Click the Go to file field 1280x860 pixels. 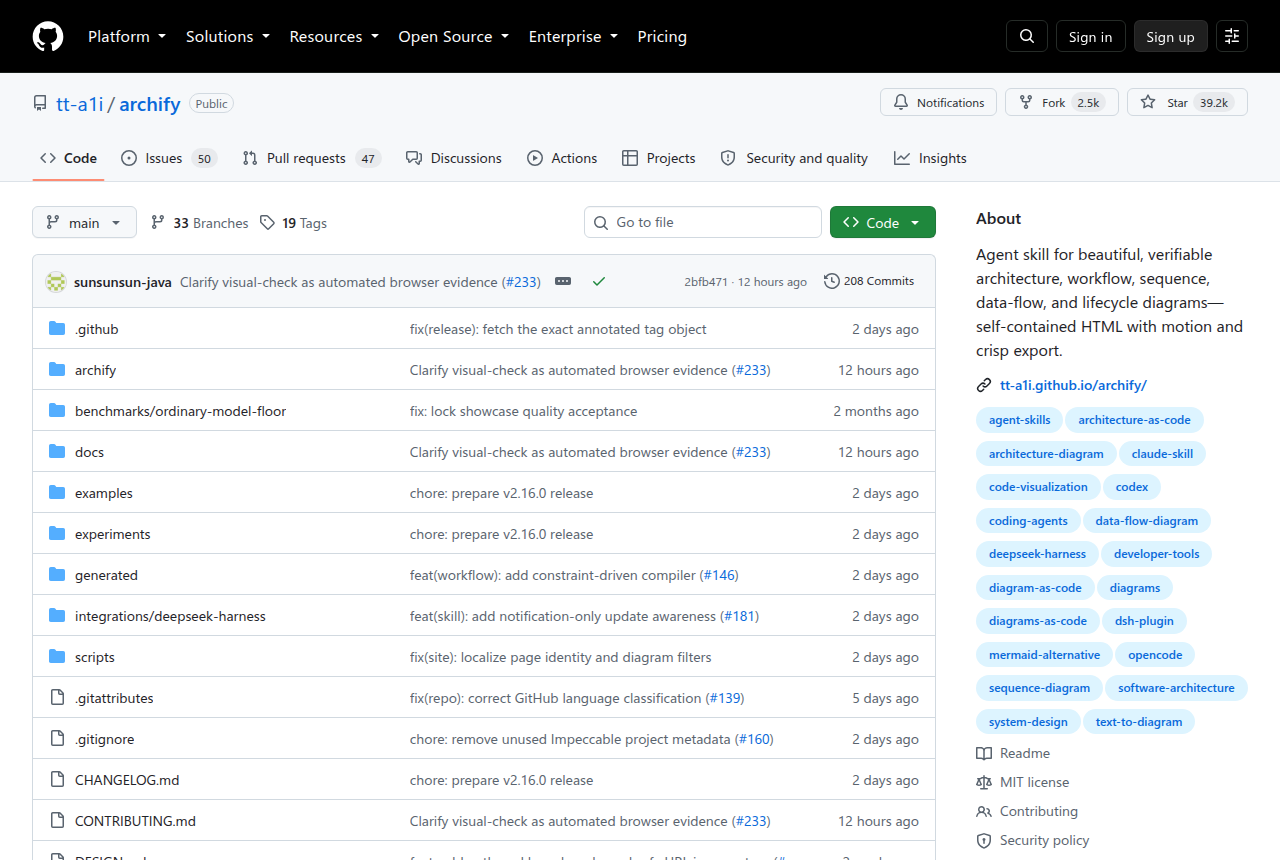703,222
